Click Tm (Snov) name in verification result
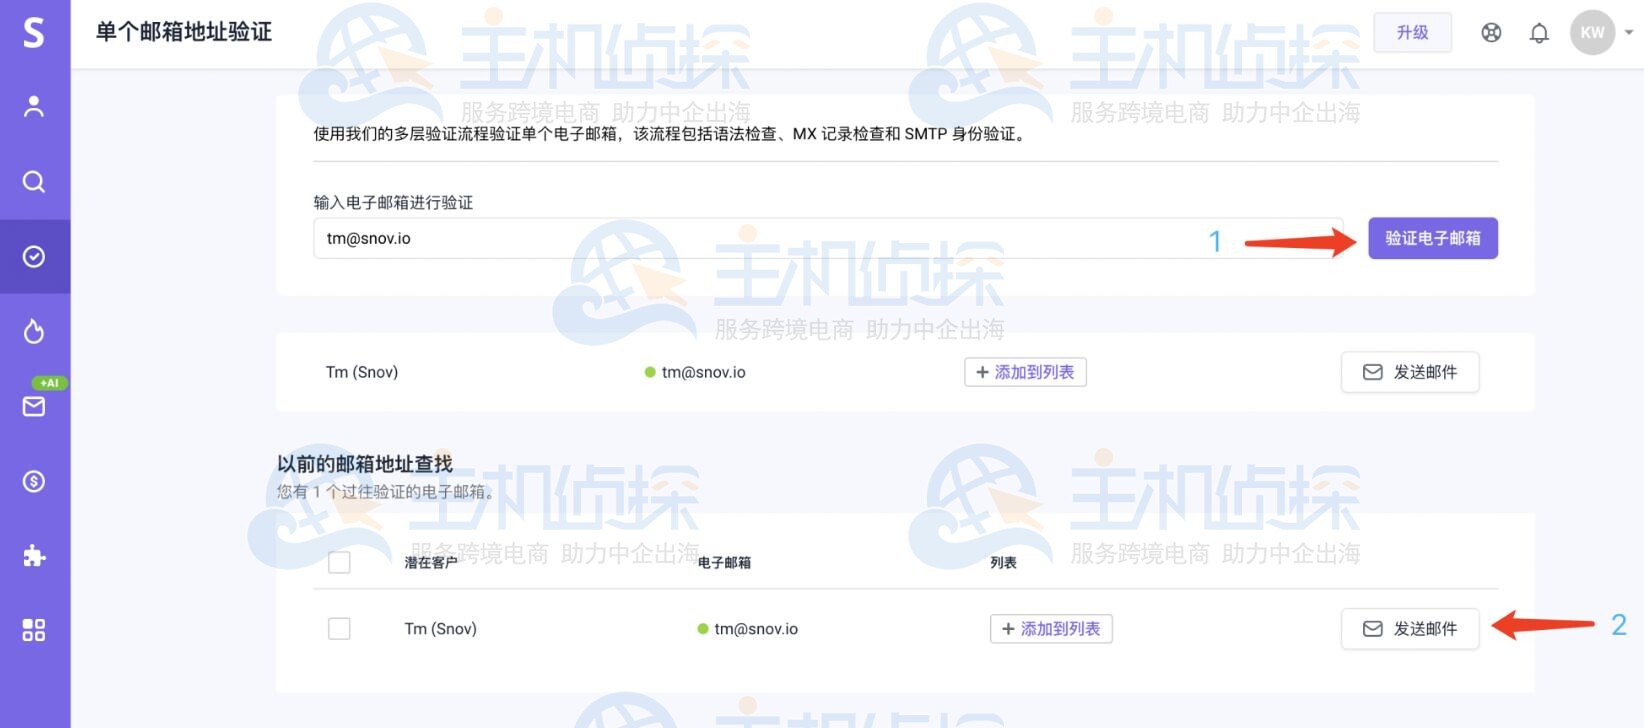Screen dimensions: 1644x728 coord(362,372)
